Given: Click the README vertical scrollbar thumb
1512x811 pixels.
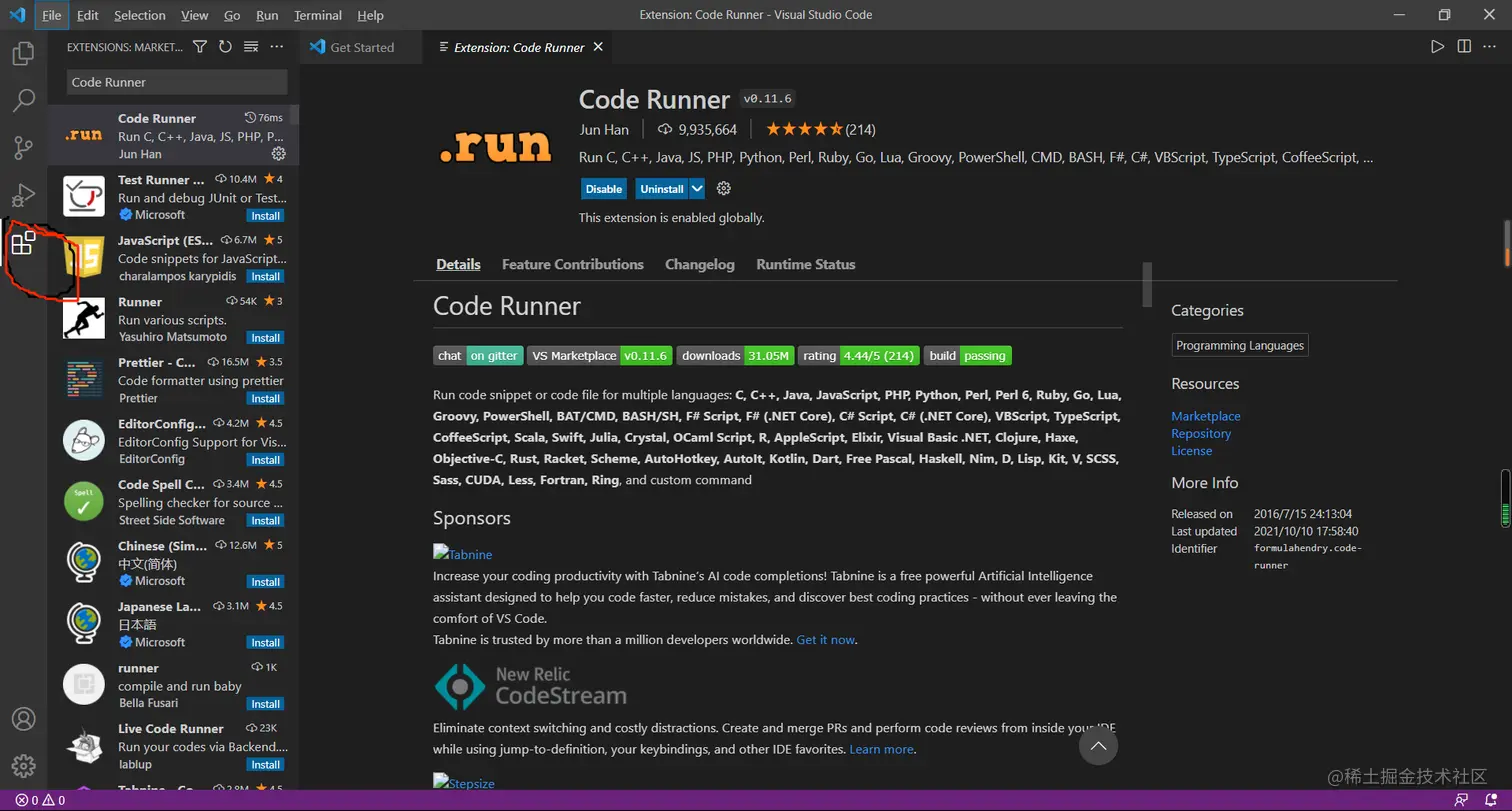Looking at the screenshot, I should point(1148,284).
